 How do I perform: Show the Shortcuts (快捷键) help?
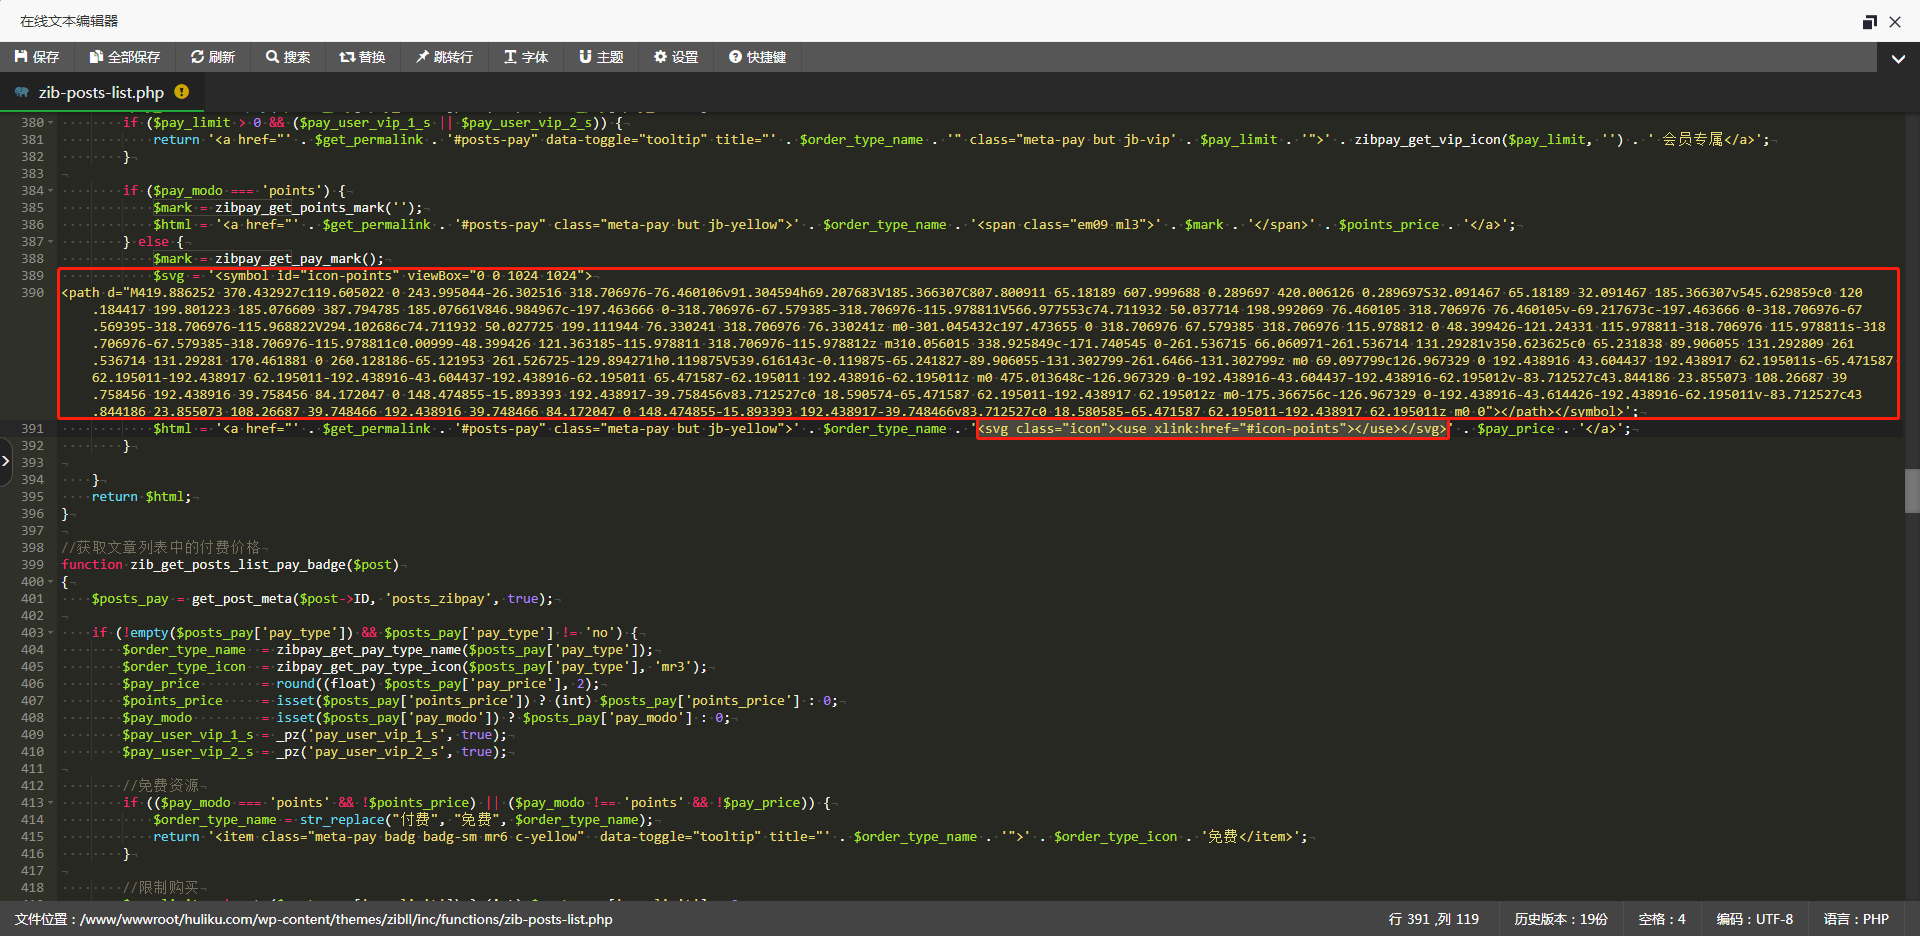coord(757,57)
